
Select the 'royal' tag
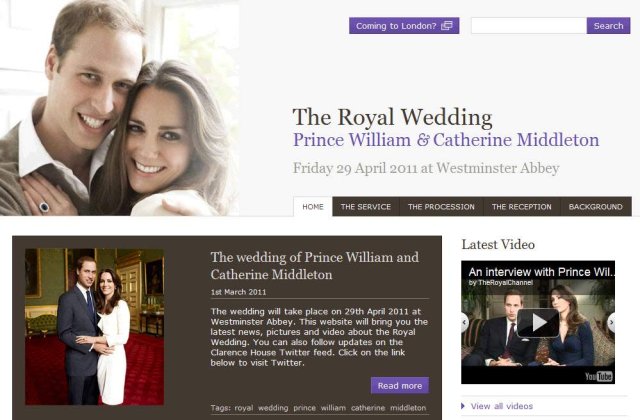pyautogui.click(x=244, y=408)
